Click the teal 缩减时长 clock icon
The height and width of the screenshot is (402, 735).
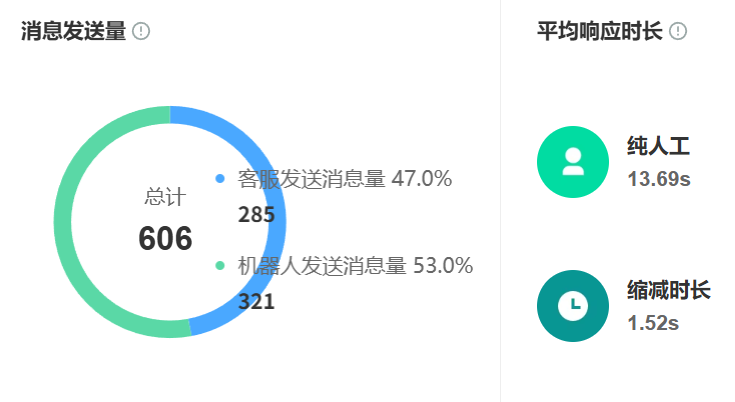coord(573,306)
